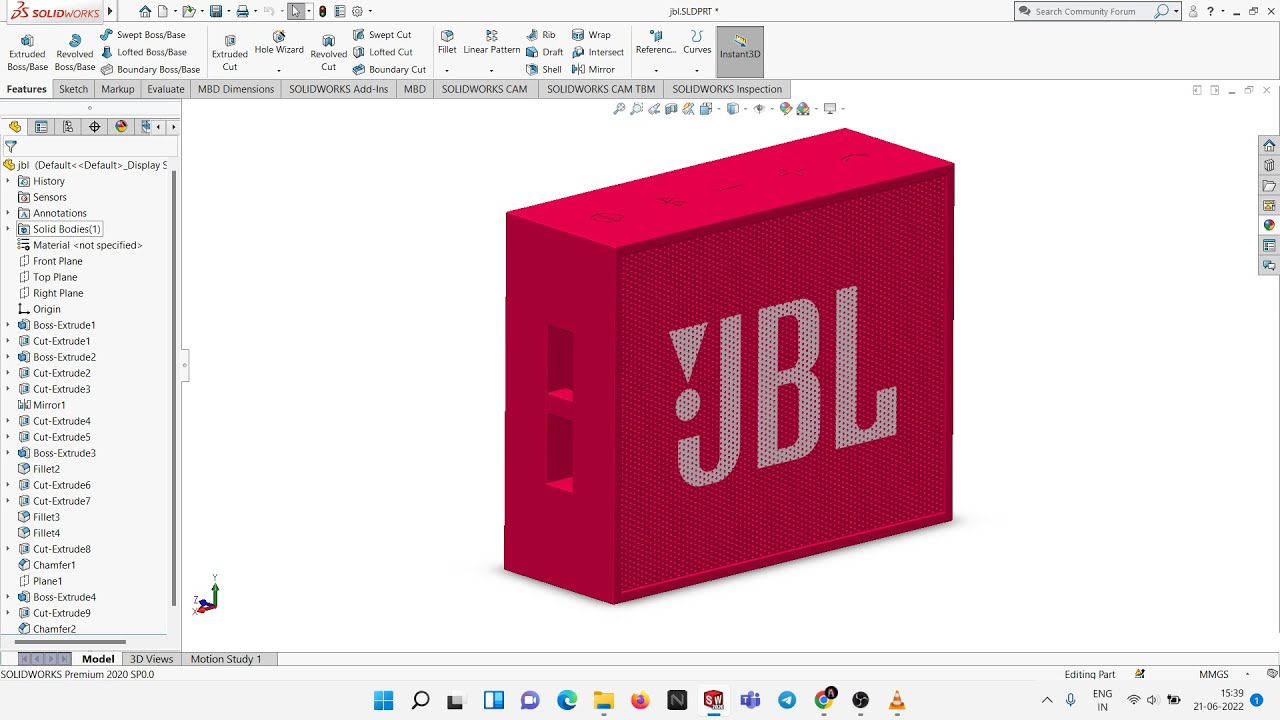Open the SOLIDWORKS CAM tab
Screen dimensions: 1280x720
pos(485,89)
